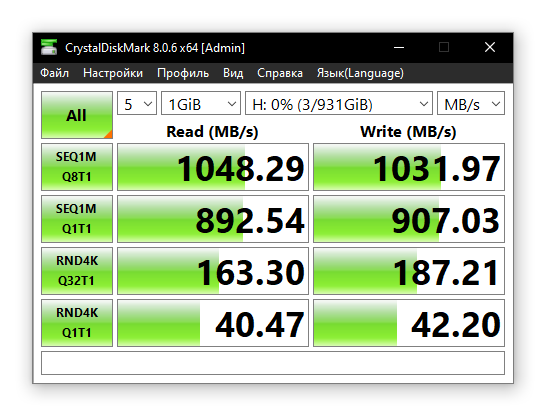
Task: Click the Read (MB/s) column header
Action: 212,132
